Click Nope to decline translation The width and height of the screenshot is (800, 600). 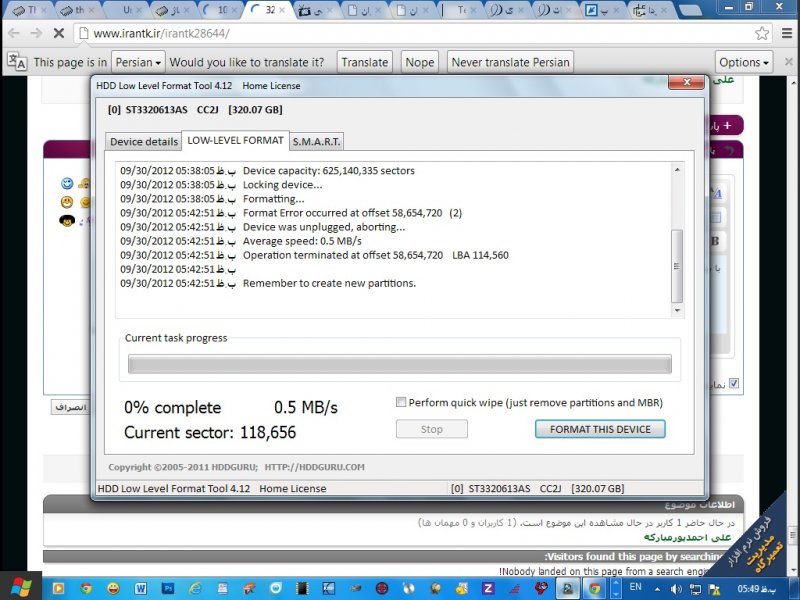[420, 62]
